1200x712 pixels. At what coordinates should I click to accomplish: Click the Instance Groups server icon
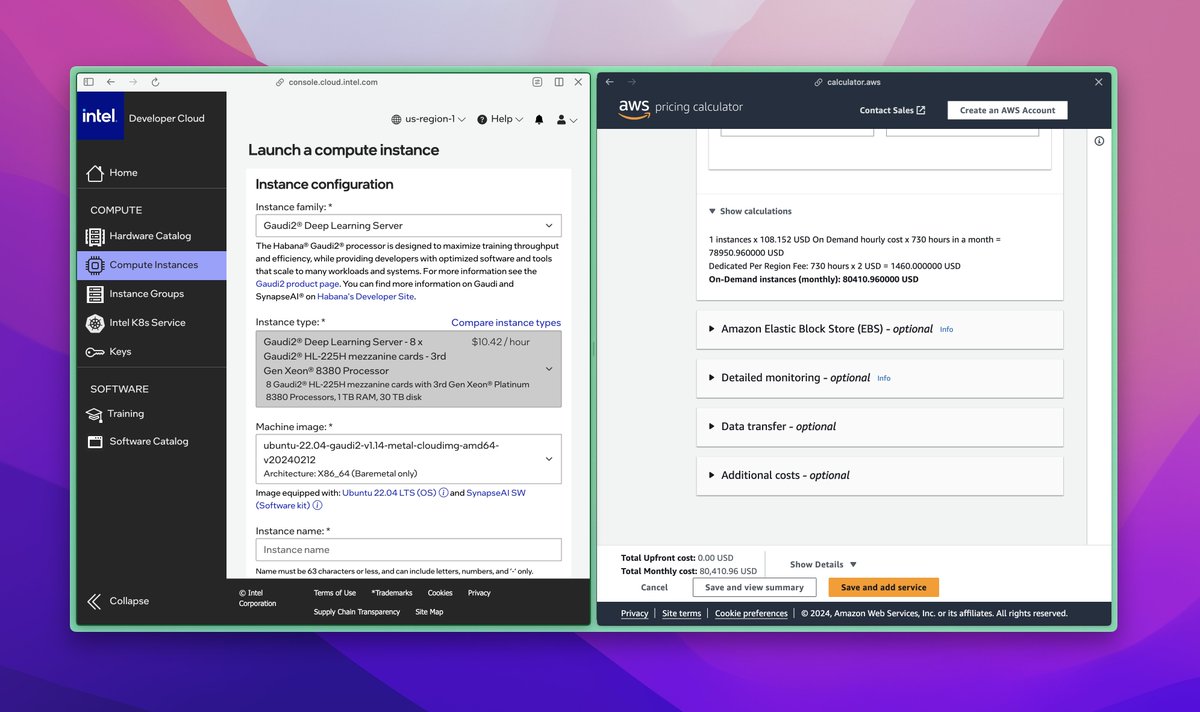95,294
